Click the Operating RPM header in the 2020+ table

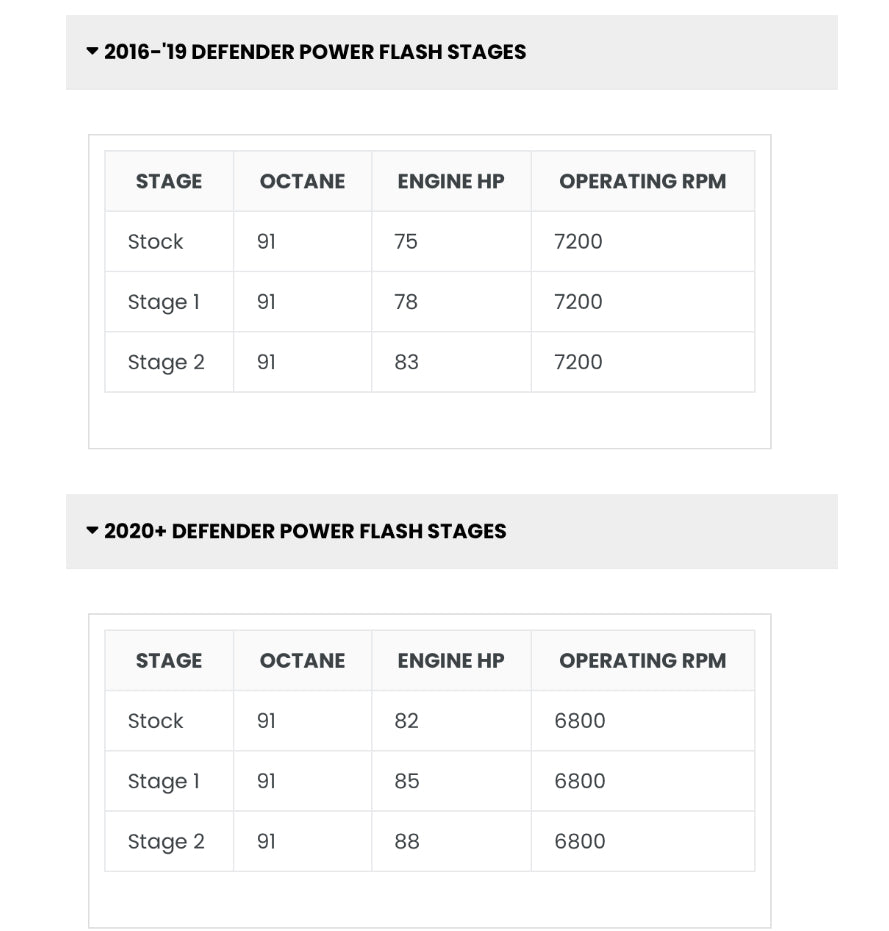coord(642,660)
